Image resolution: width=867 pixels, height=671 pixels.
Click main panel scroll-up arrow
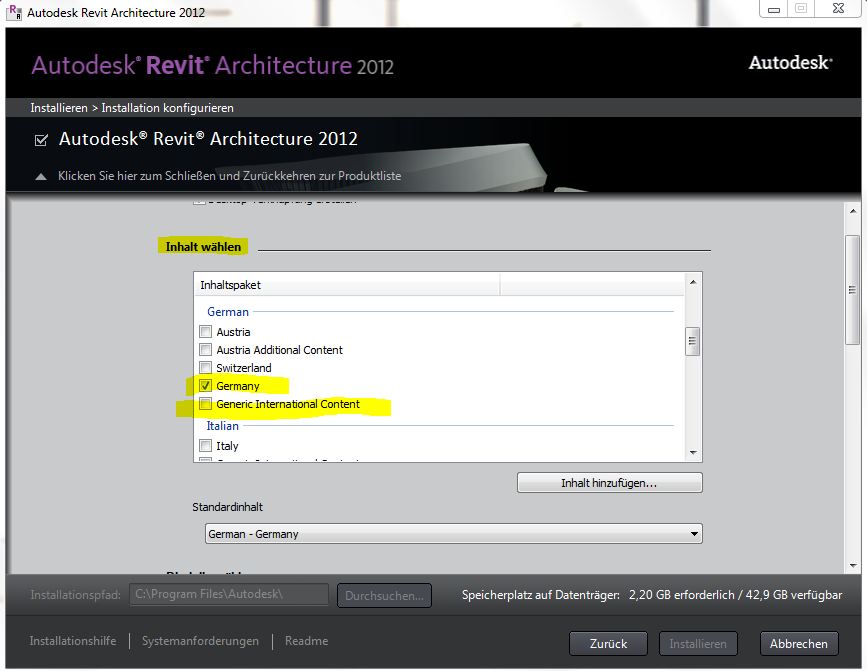coord(852,211)
